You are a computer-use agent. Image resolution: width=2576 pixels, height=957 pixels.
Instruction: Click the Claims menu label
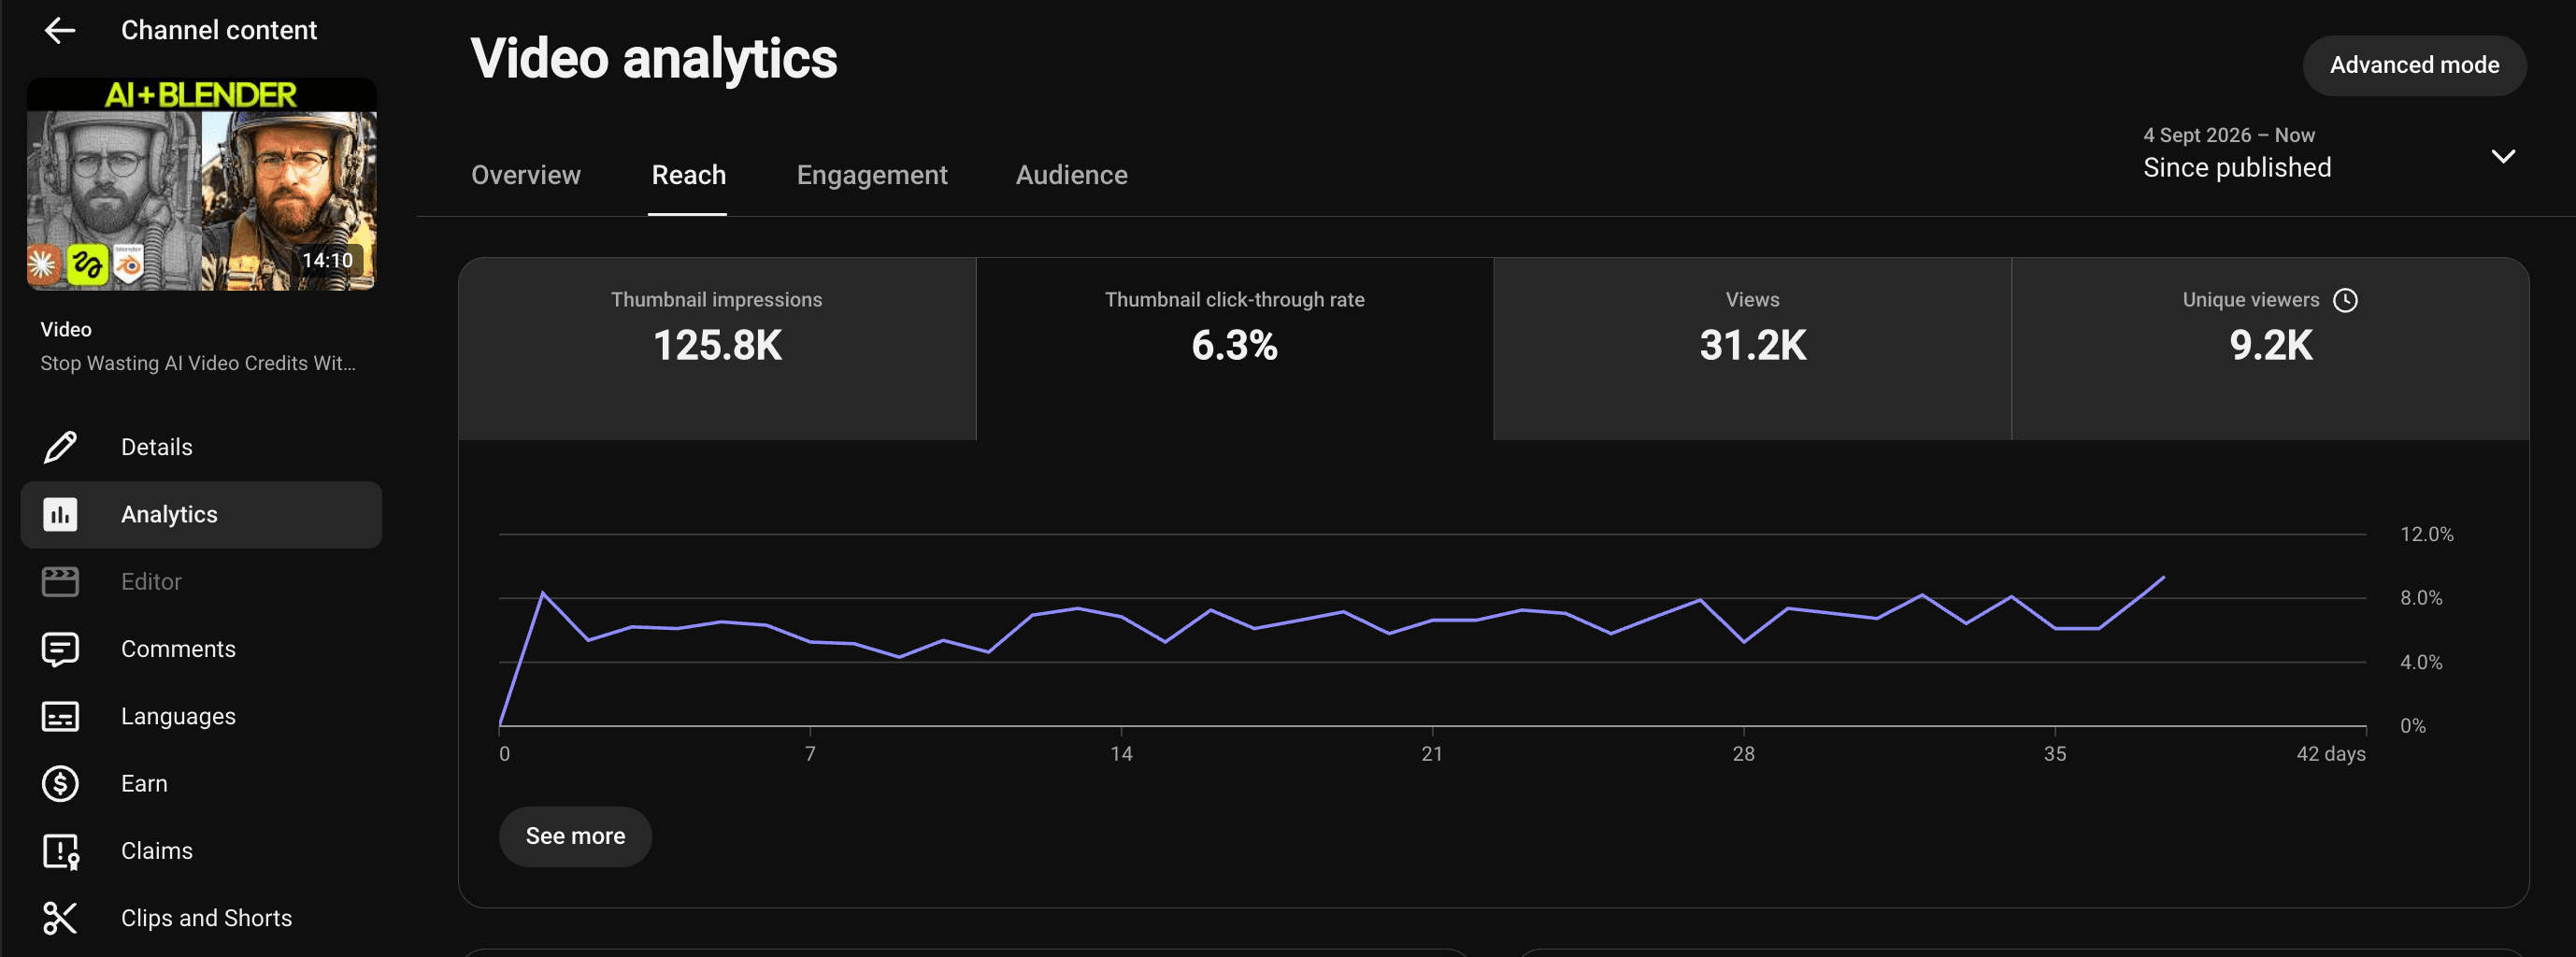click(156, 851)
